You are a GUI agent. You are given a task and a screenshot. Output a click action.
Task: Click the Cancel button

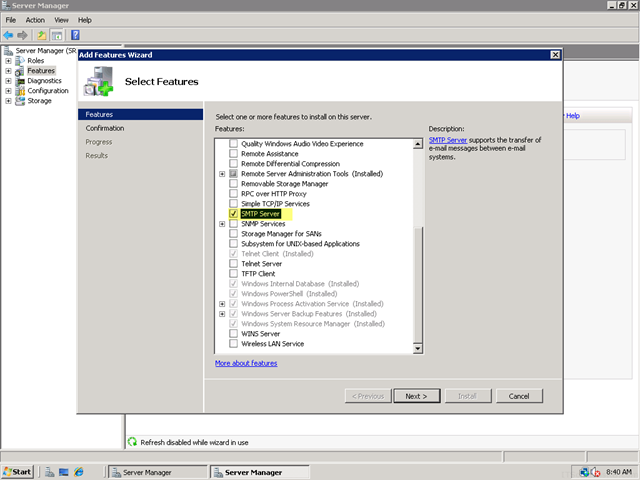click(x=519, y=396)
